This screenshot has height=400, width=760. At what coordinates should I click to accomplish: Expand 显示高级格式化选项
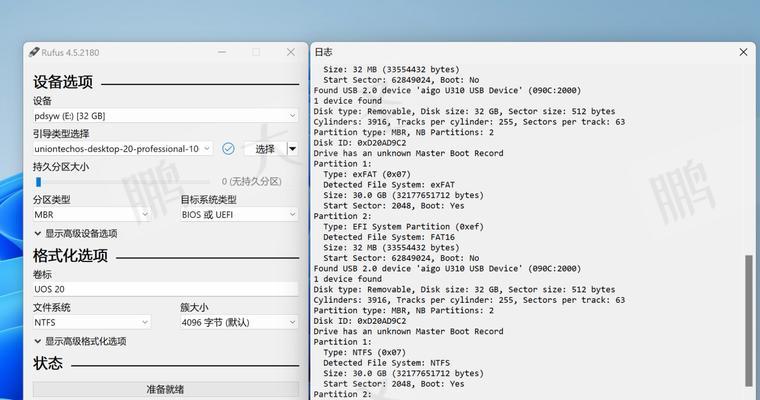pyautogui.click(x=80, y=341)
